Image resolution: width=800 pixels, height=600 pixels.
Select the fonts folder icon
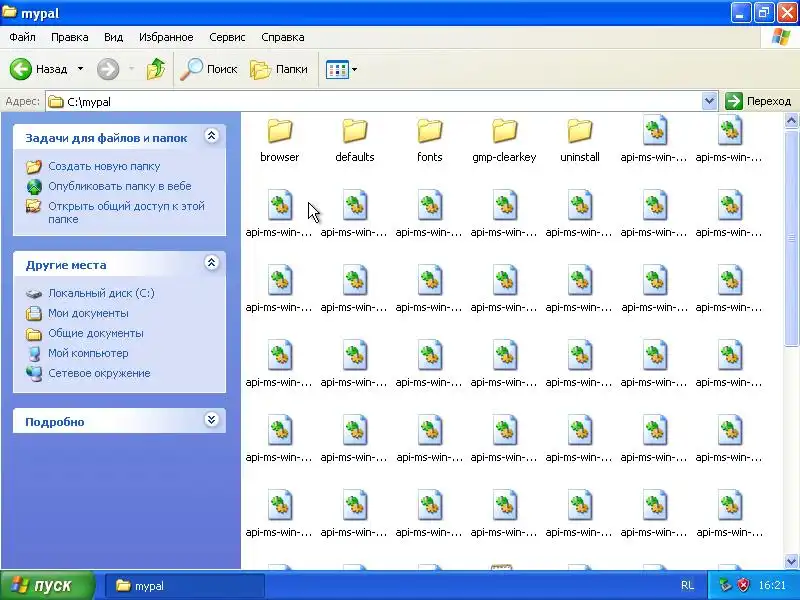click(x=430, y=131)
